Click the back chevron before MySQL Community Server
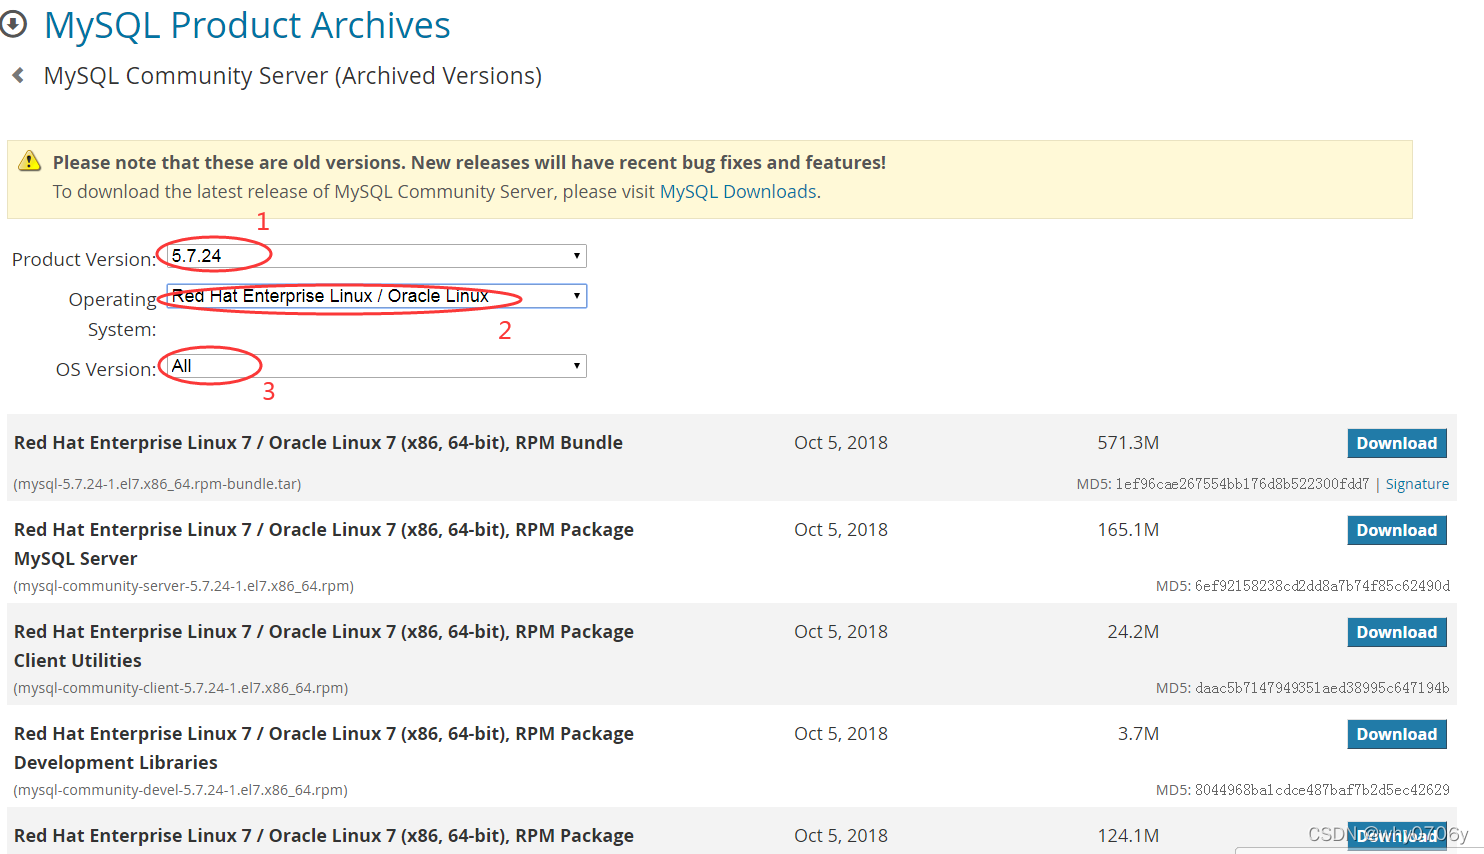 click(18, 75)
